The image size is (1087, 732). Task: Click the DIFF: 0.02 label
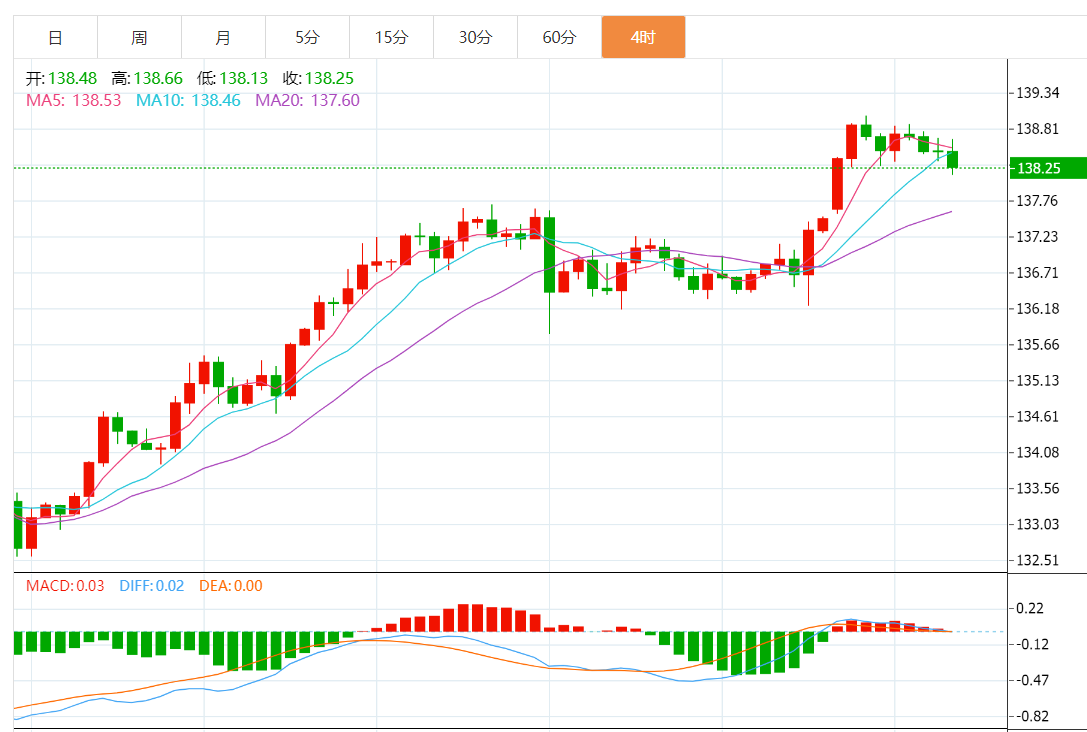click(x=151, y=586)
